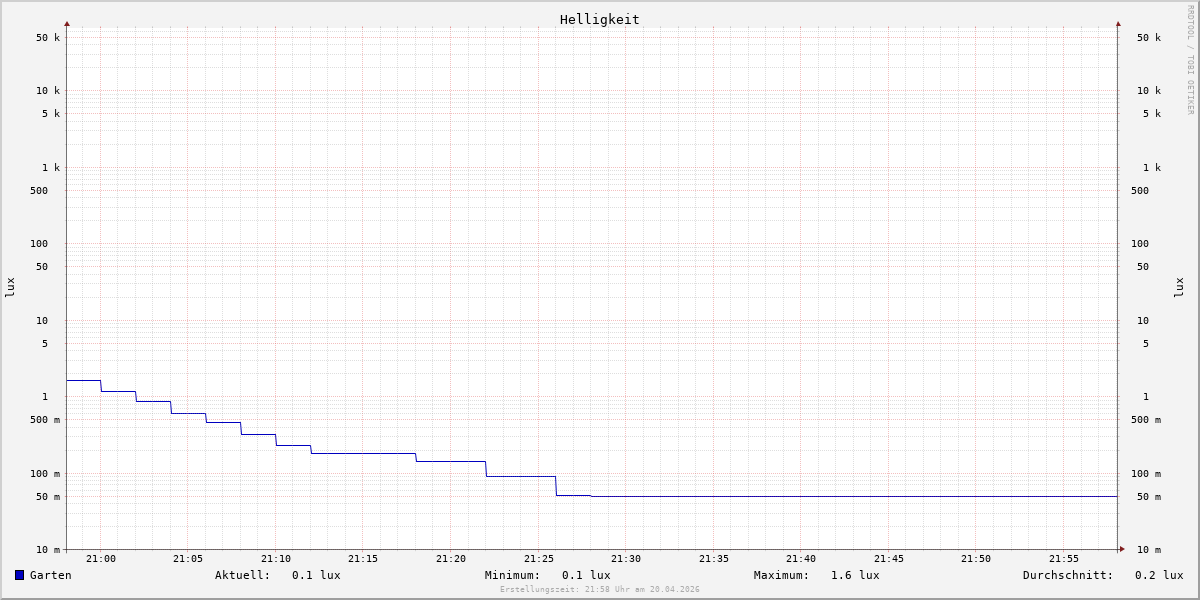The width and height of the screenshot is (1200, 600).
Task: Select the 21:00 time axis label
Action: click(x=101, y=559)
